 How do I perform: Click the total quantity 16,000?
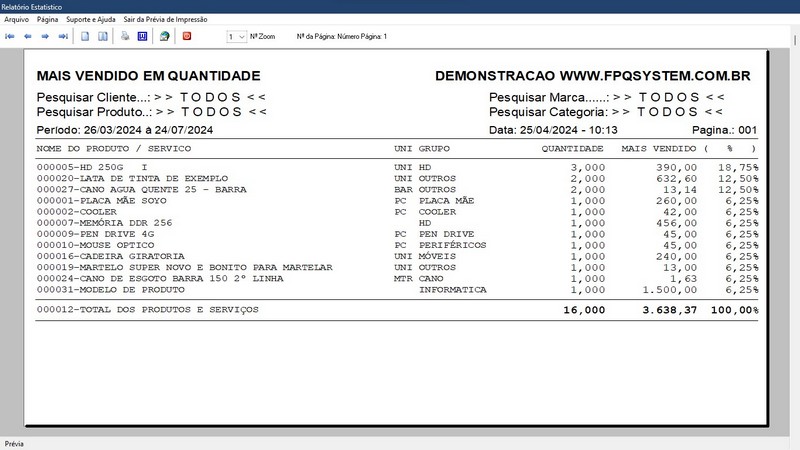(x=584, y=310)
